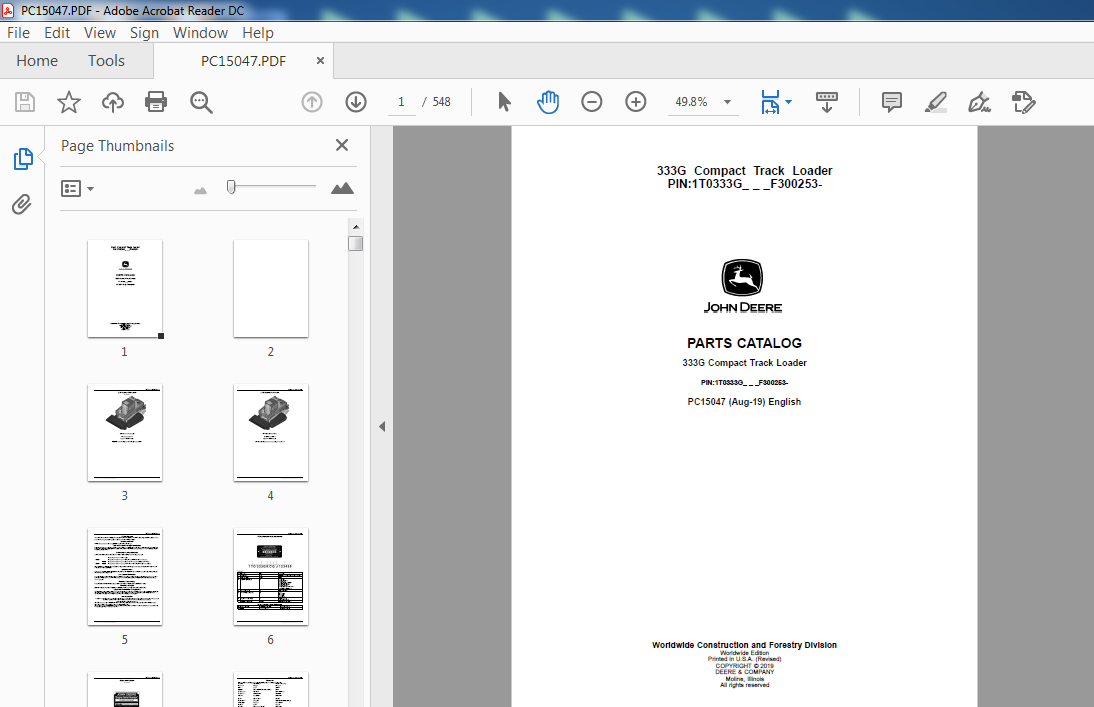Click the reduce thumbnail size icon
This screenshot has width=1094, height=707.
tap(200, 190)
